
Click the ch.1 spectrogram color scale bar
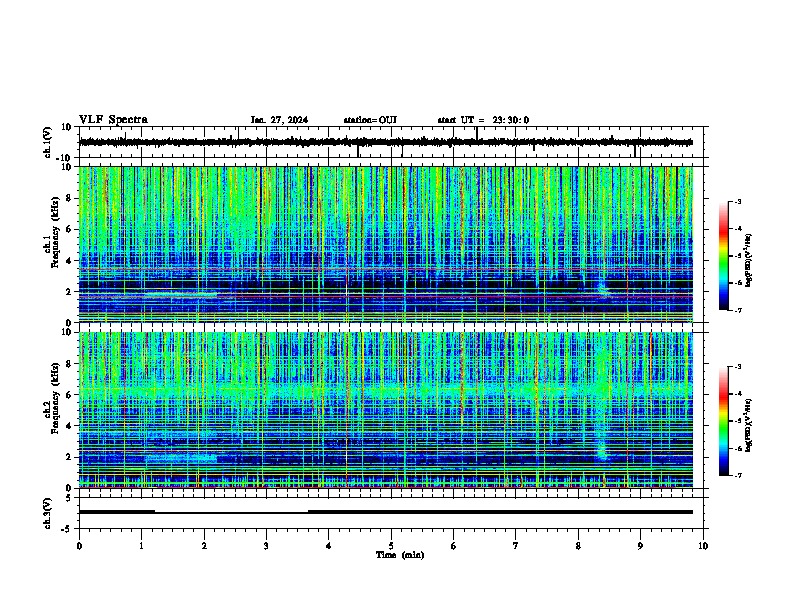(x=723, y=256)
